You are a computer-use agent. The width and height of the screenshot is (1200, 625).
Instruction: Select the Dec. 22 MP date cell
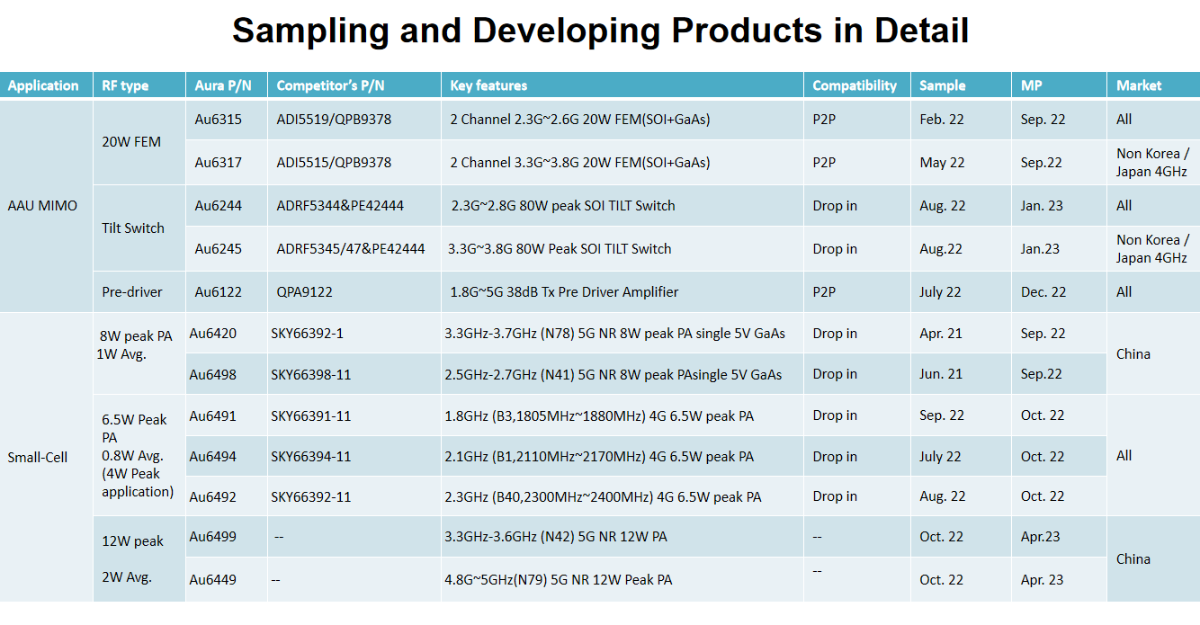(1043, 292)
